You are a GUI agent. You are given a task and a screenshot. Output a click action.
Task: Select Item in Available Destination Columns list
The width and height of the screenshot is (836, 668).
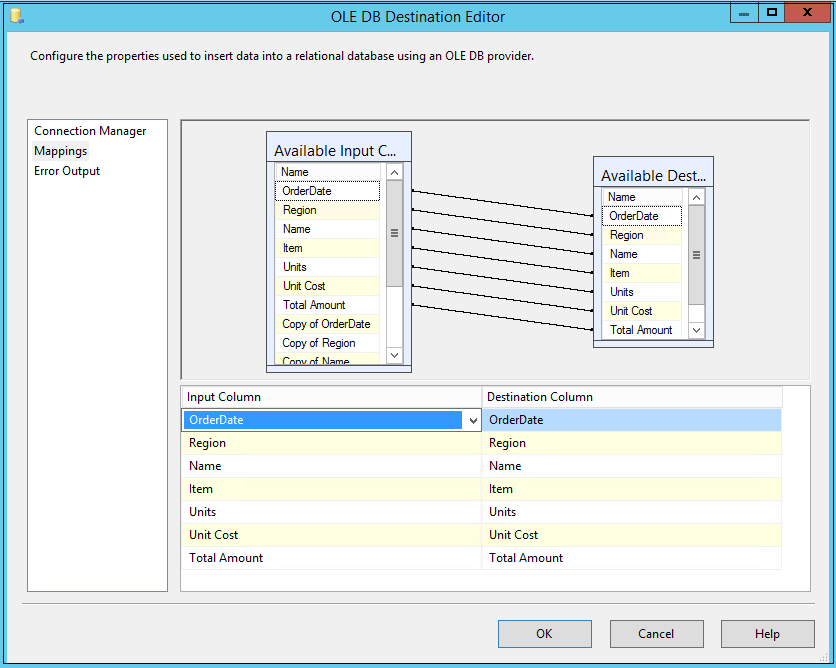(x=642, y=273)
